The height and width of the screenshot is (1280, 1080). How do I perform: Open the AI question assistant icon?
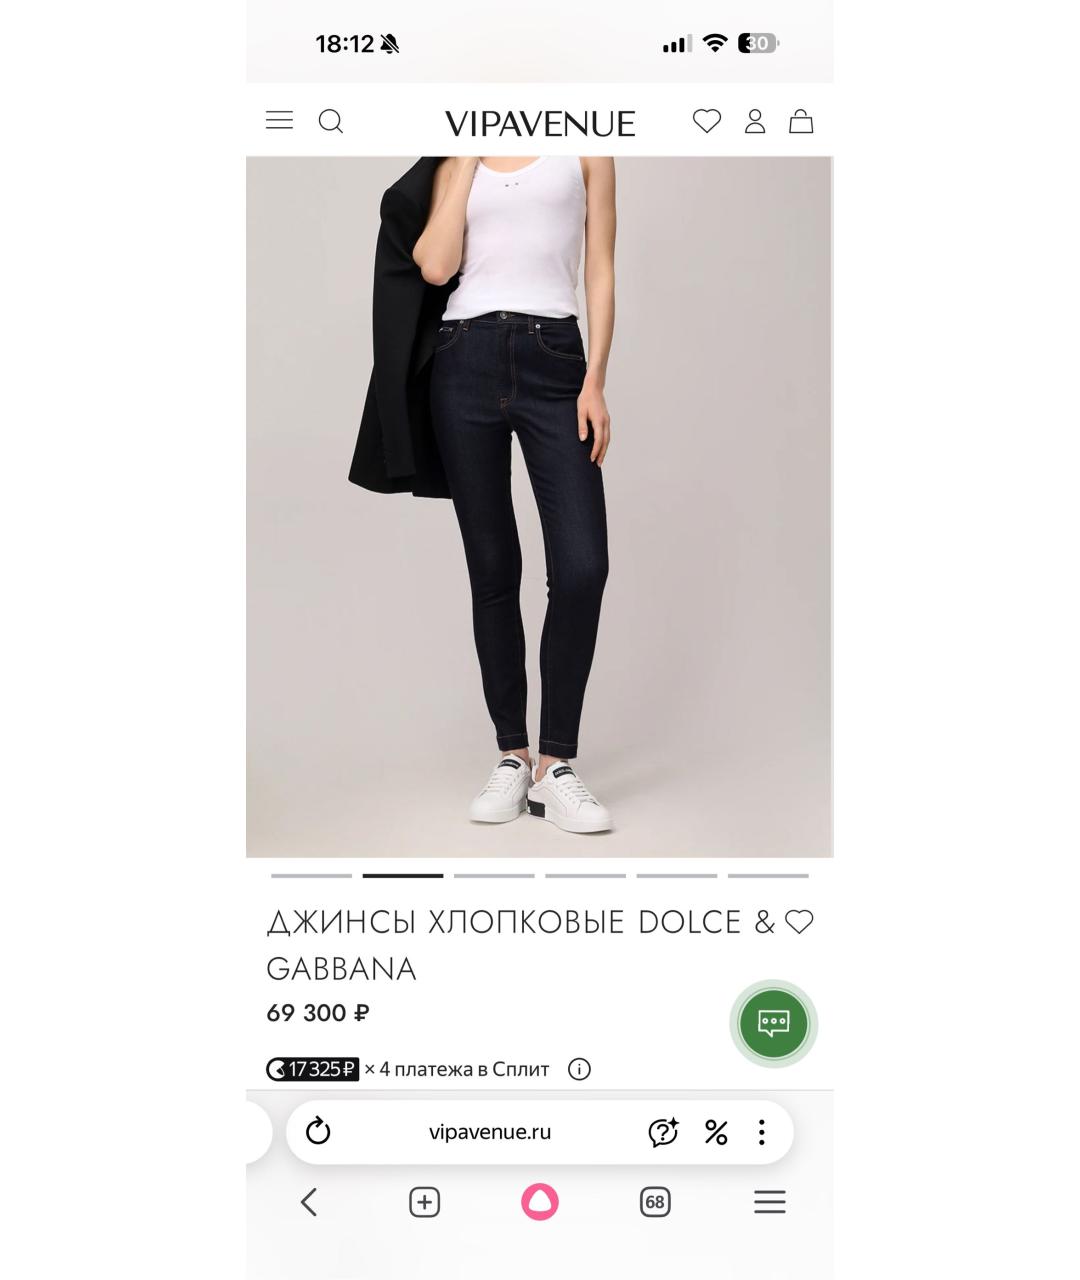[663, 1132]
